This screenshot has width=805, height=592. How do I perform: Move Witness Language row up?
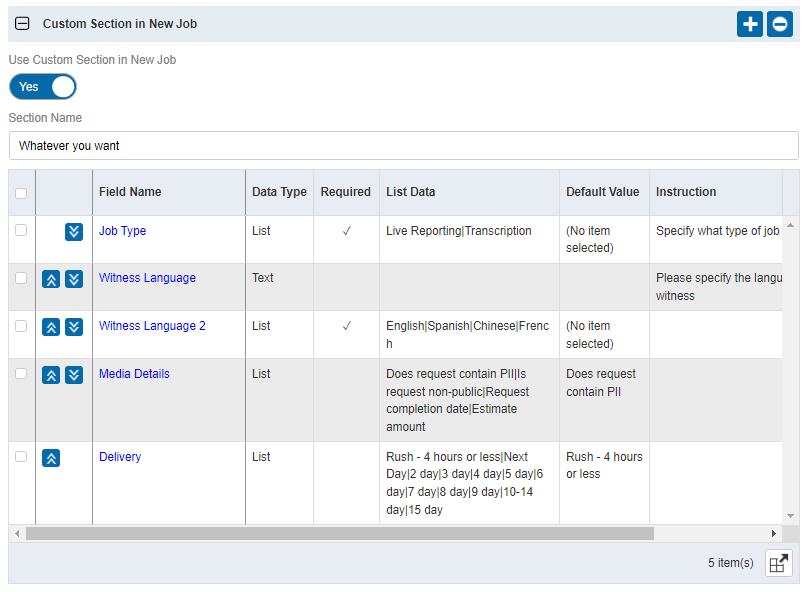coord(51,279)
